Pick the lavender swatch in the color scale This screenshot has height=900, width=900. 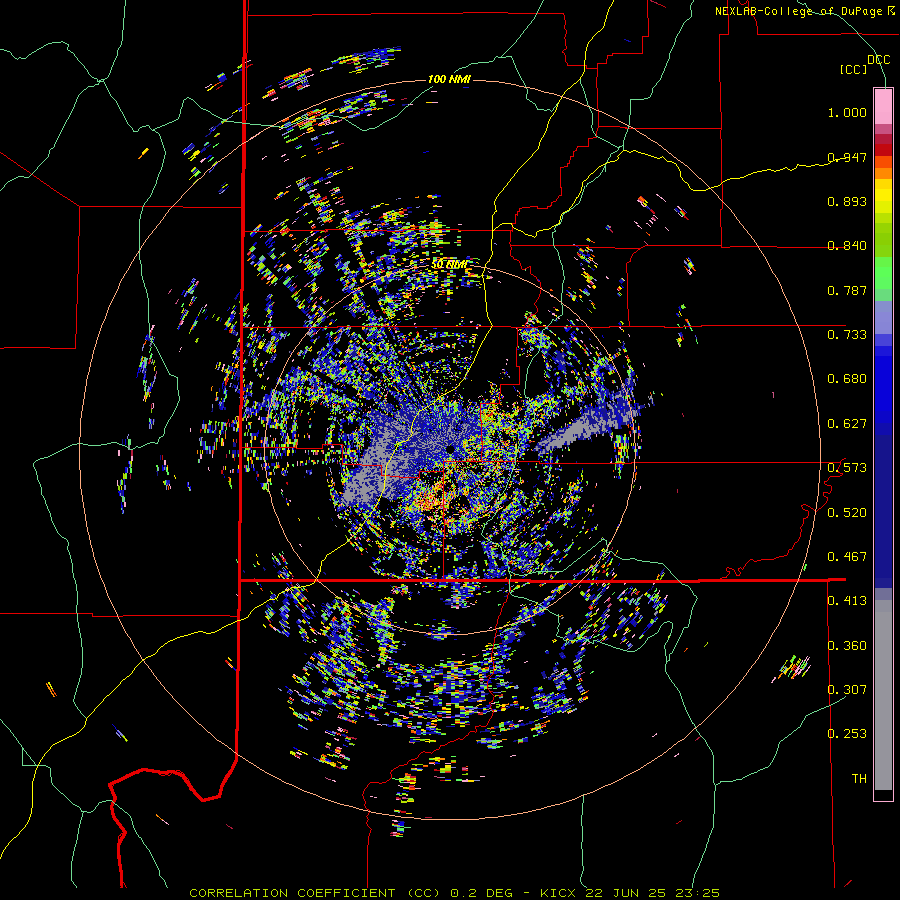883,317
